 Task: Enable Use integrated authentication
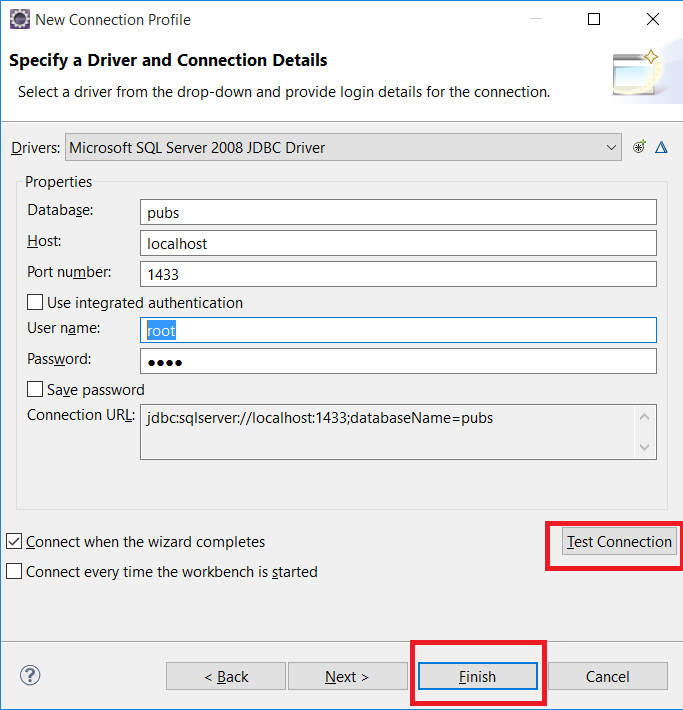(35, 302)
